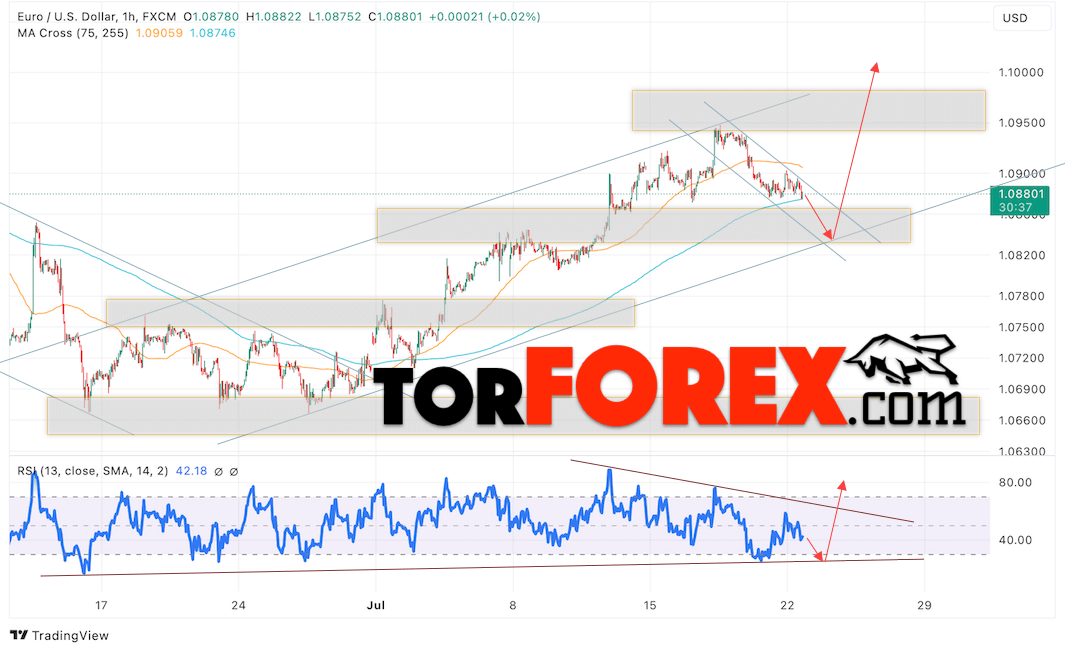The width and height of the screenshot is (1065, 652).
Task: Click the RSI value 42.18
Action: coord(192,471)
